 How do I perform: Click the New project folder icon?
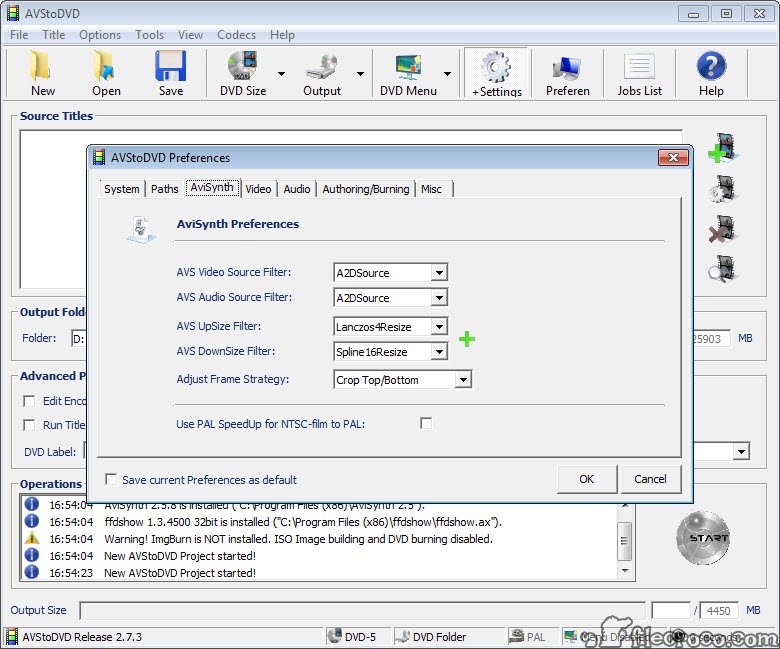coord(41,66)
